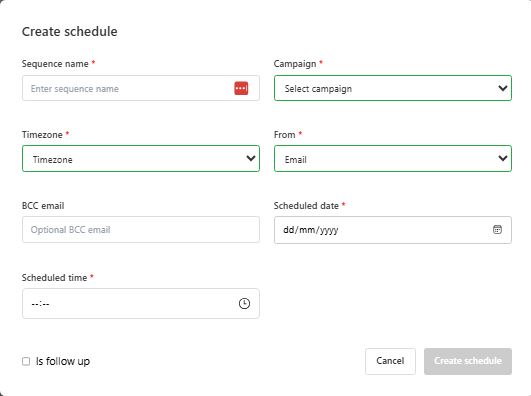Image resolution: width=531 pixels, height=396 pixels.
Task: Expand the Timezone dropdown
Action: coord(141,159)
